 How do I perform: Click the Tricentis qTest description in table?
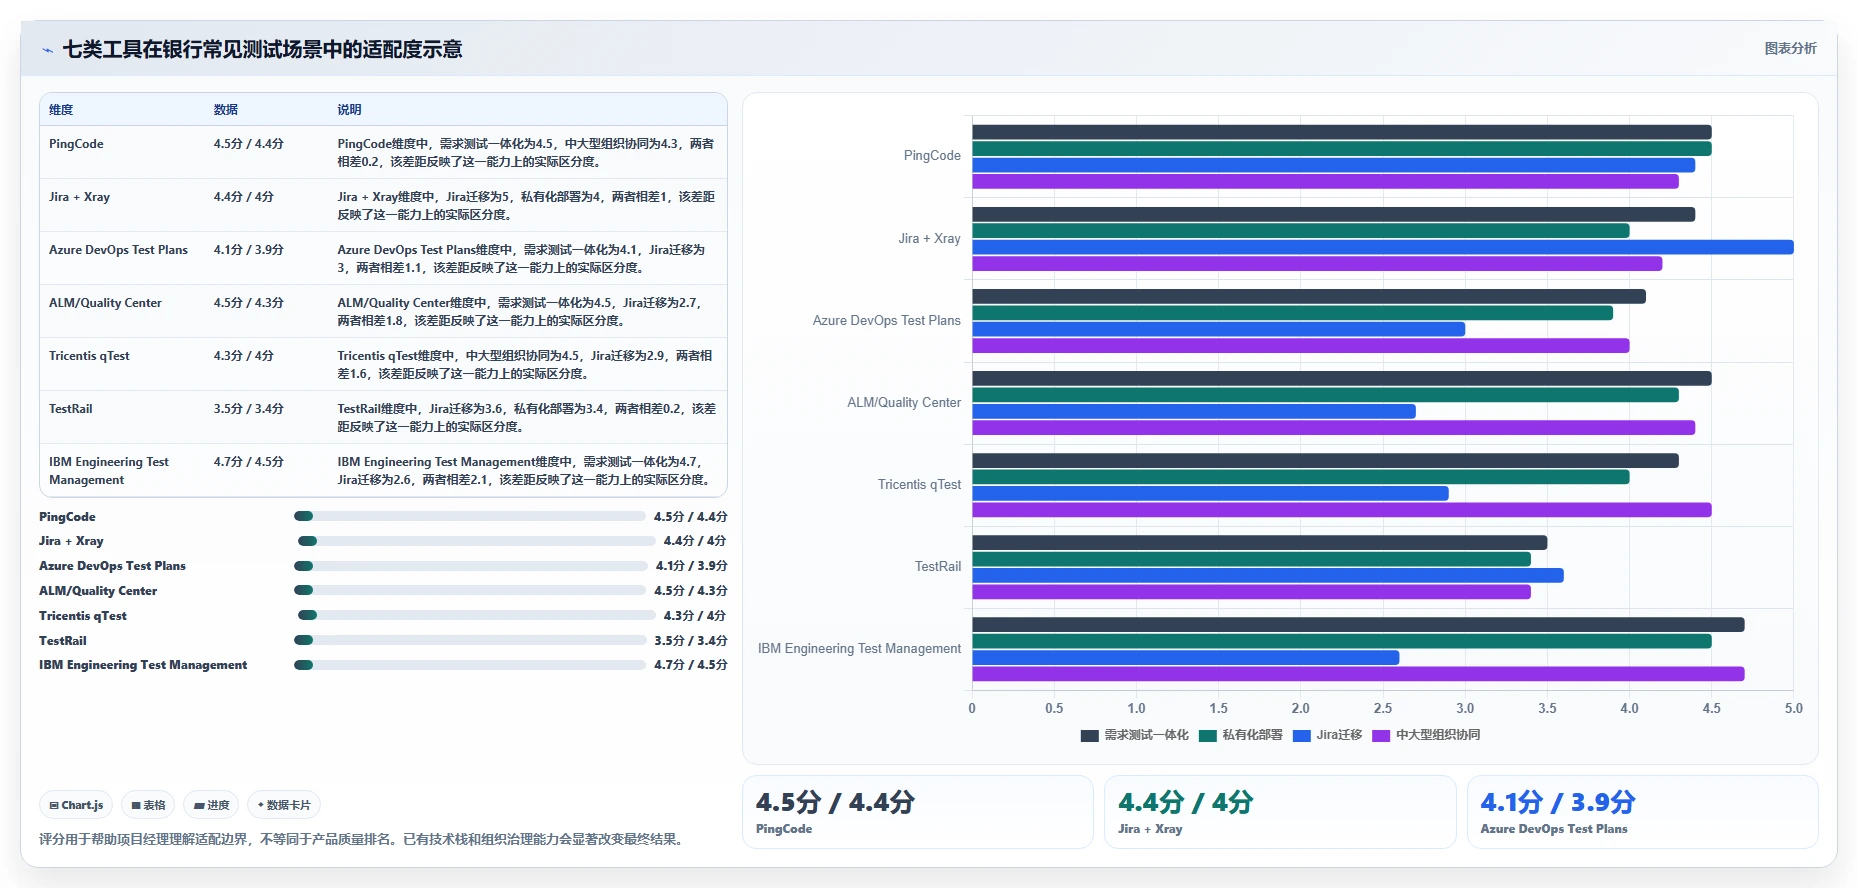pos(525,365)
